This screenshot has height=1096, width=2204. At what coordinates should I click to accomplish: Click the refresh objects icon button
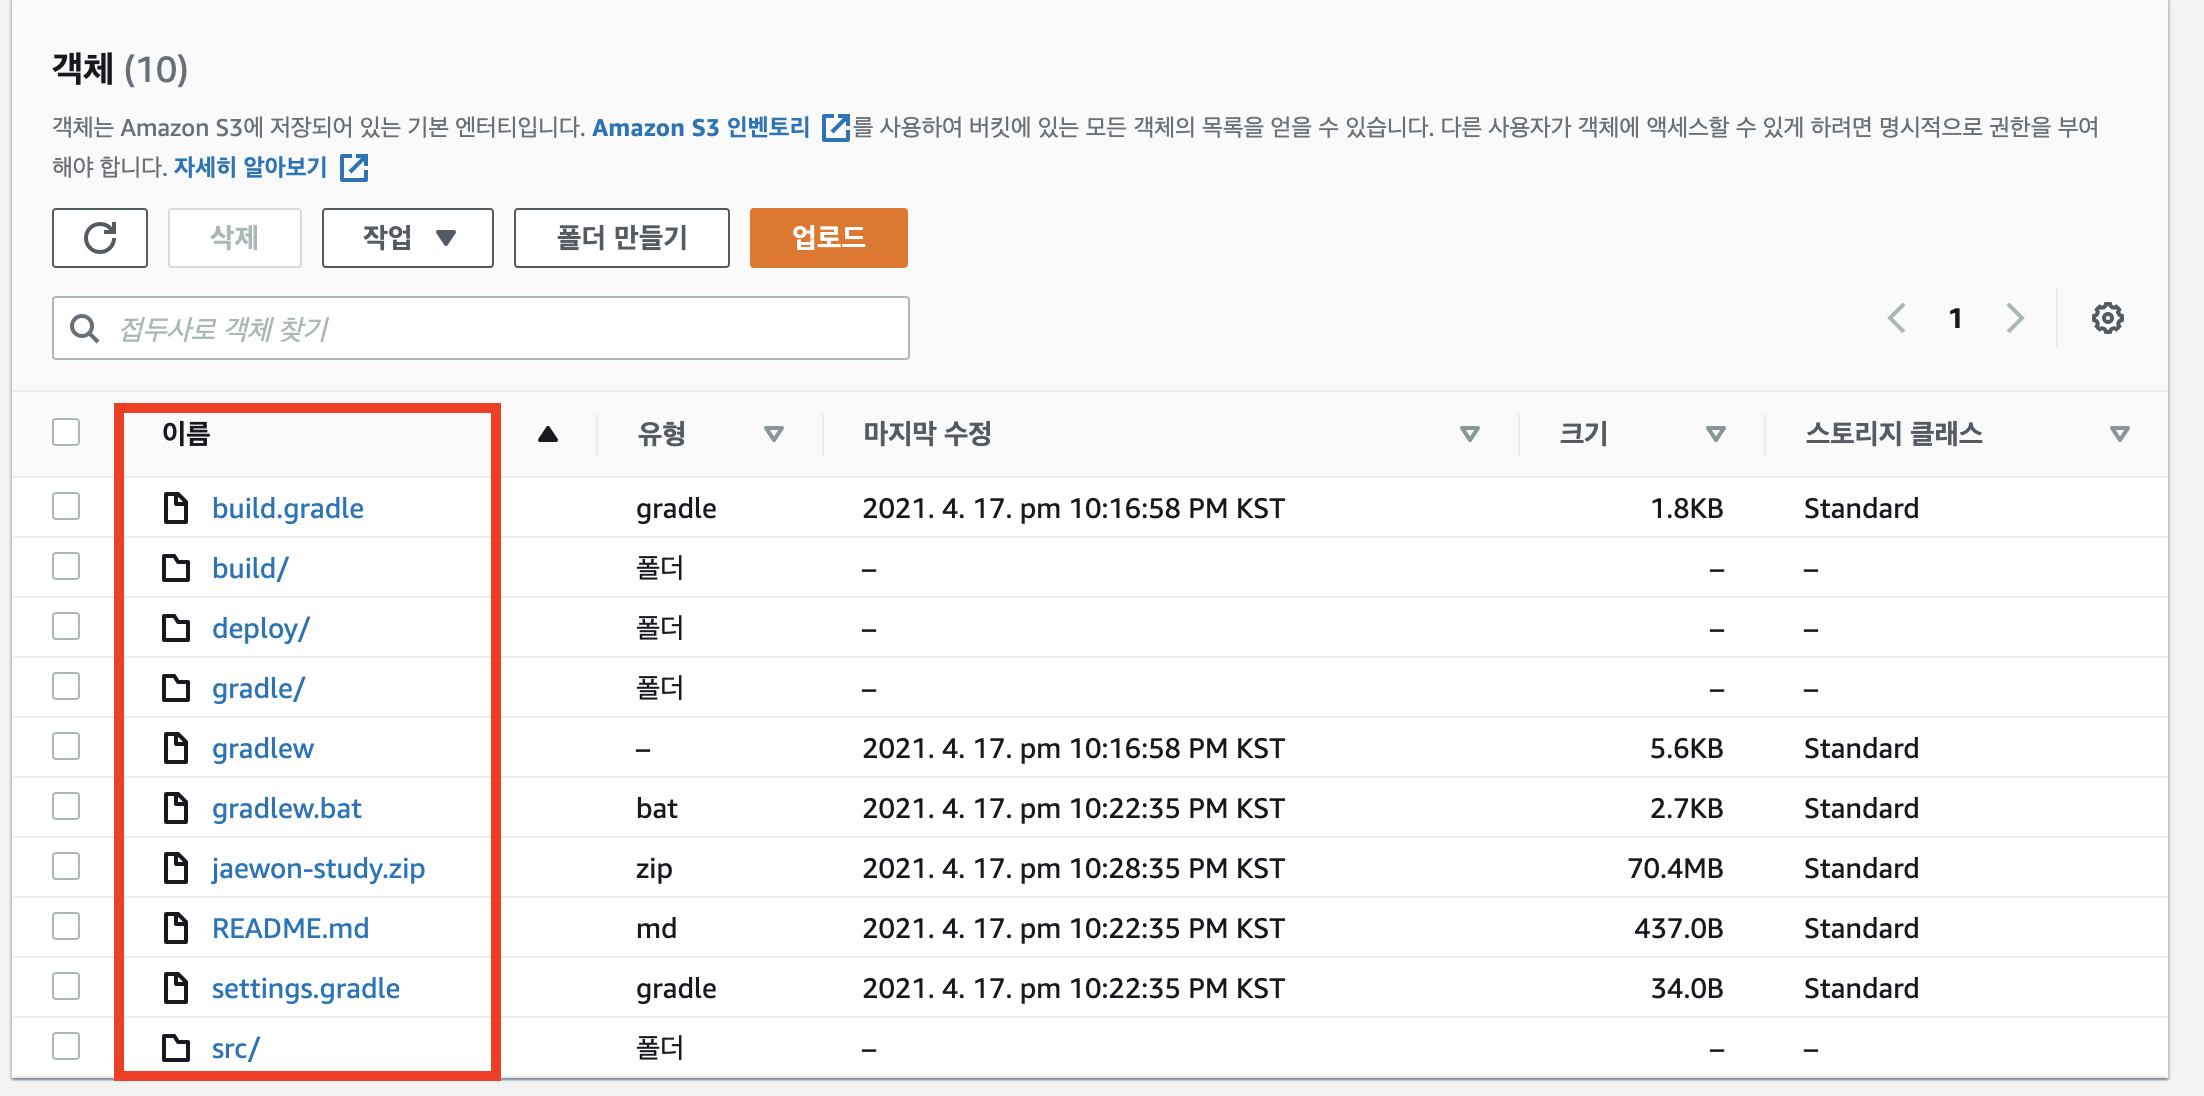coord(100,238)
